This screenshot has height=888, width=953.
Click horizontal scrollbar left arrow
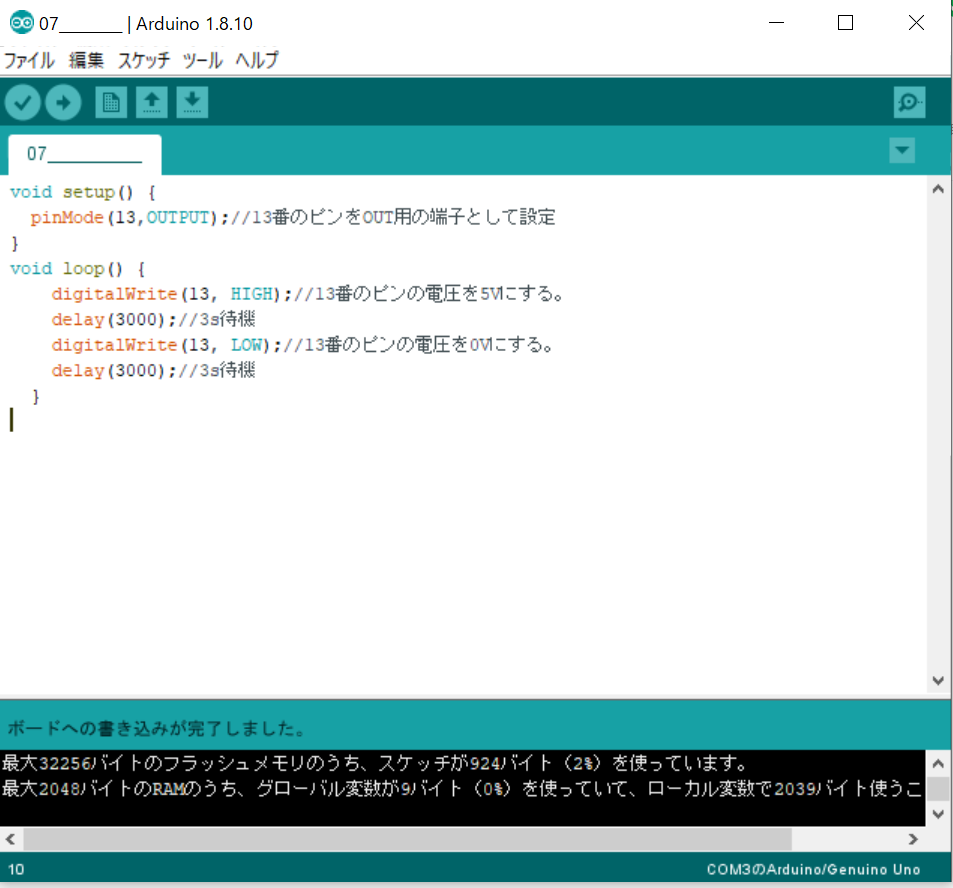(10, 839)
